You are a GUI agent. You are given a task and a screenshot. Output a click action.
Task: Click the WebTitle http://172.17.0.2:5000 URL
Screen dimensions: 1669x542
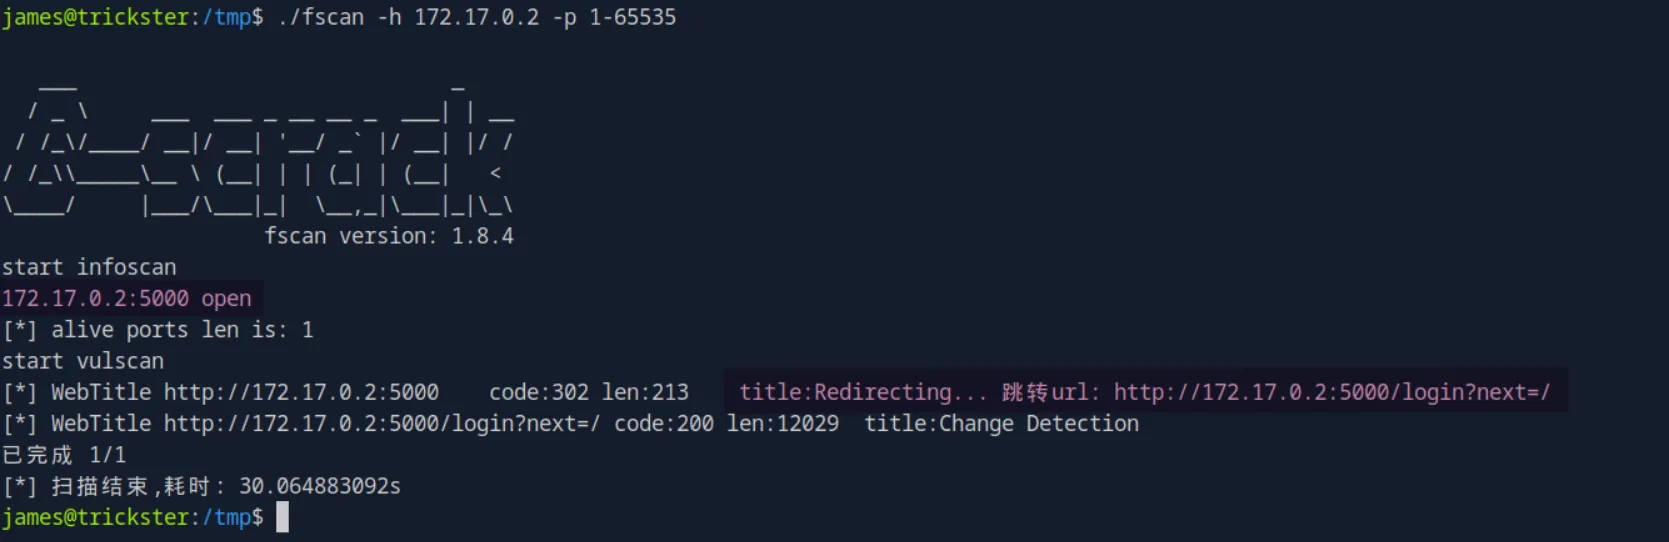pos(301,392)
